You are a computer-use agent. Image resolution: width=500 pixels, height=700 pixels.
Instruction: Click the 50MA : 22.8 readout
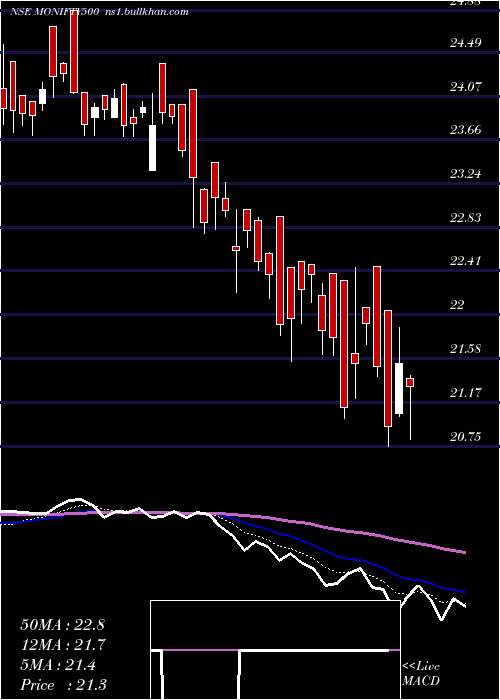[62, 625]
